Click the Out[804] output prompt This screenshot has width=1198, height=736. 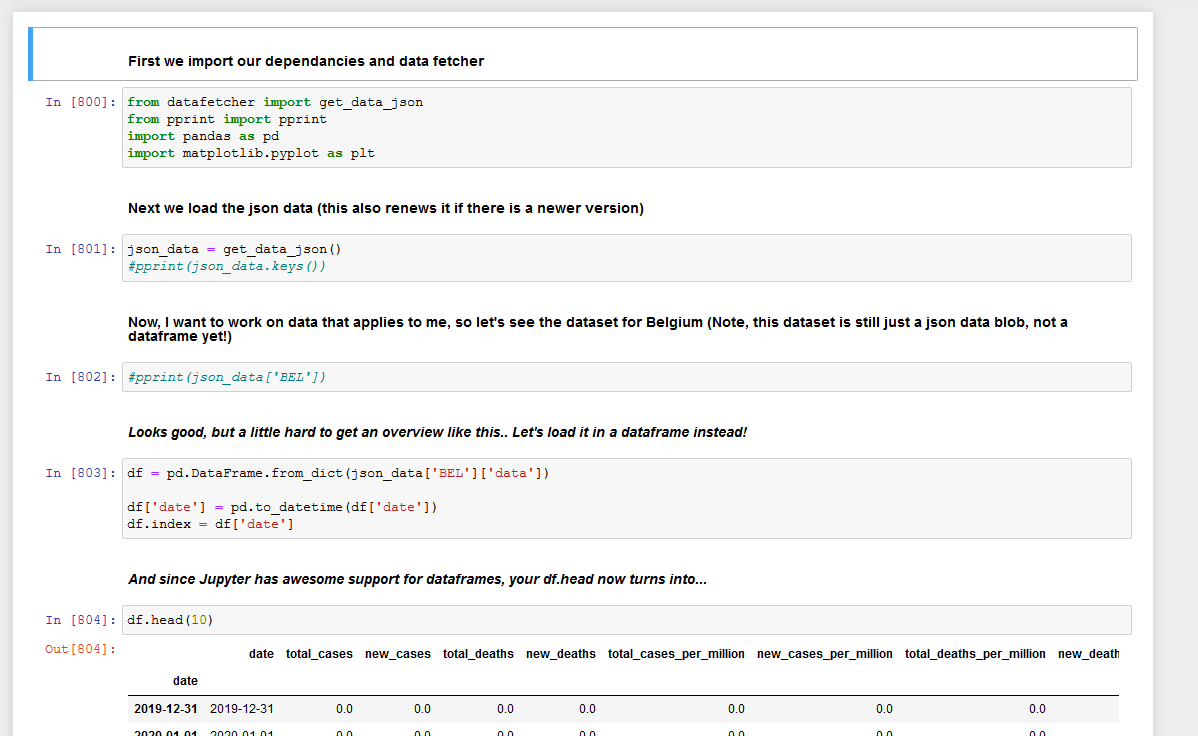(81, 650)
